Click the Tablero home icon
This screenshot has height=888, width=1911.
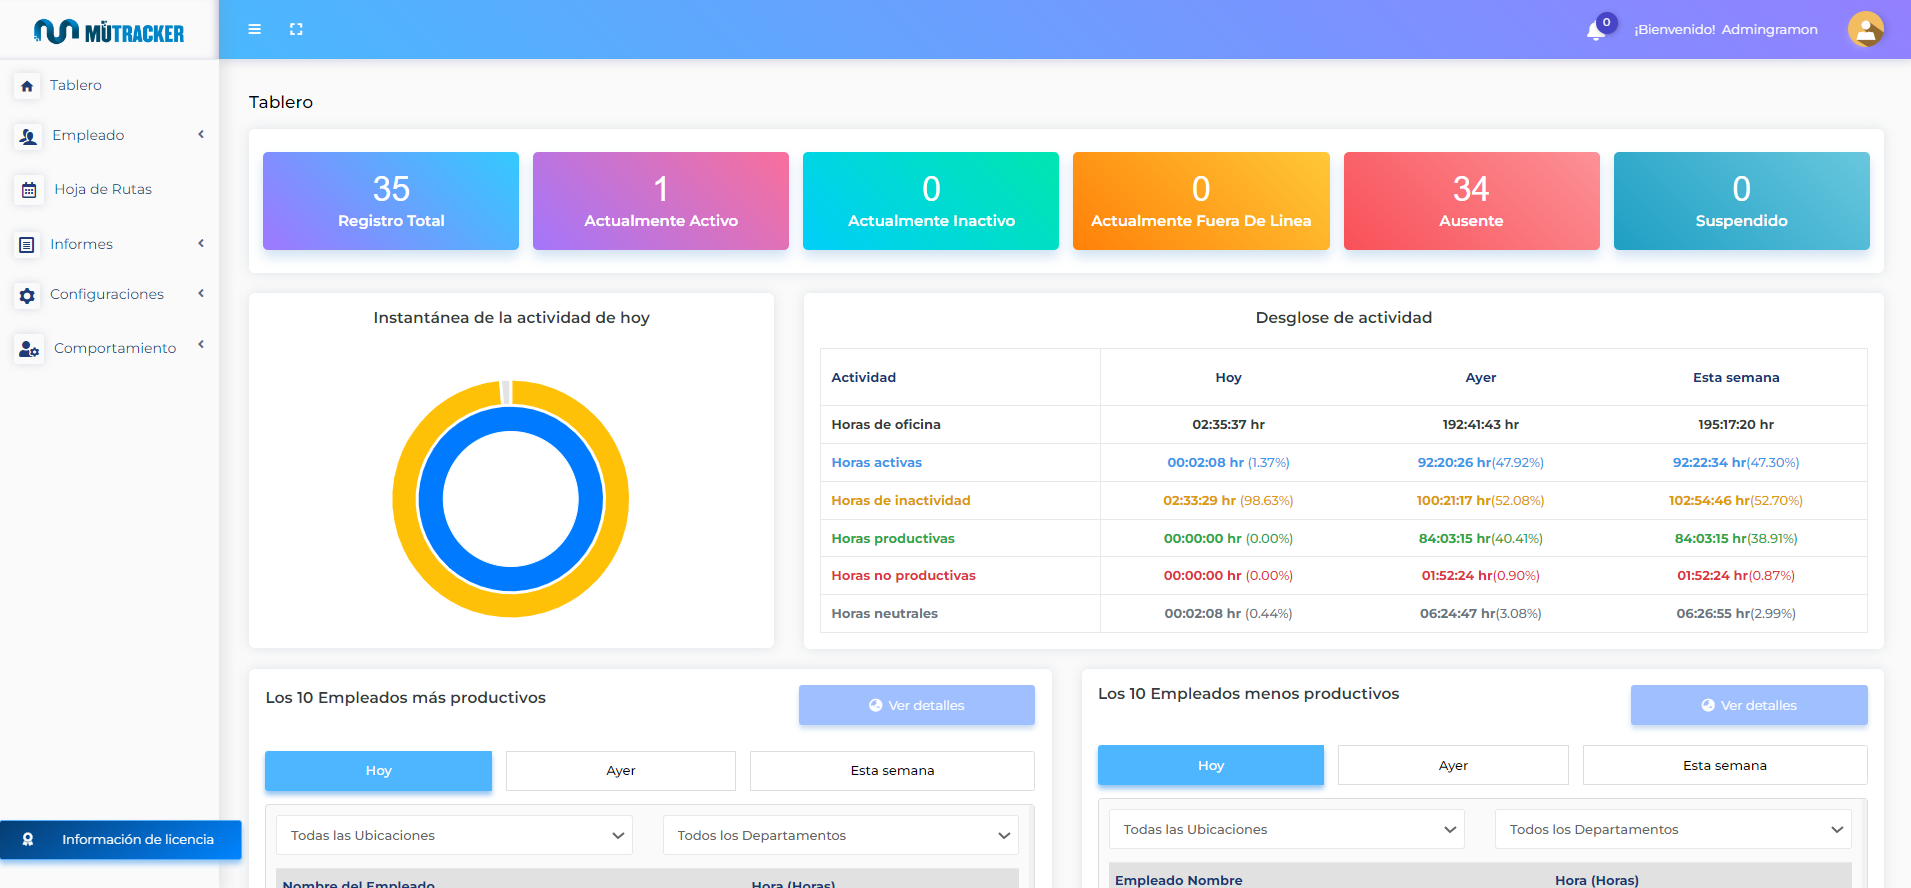(x=27, y=86)
